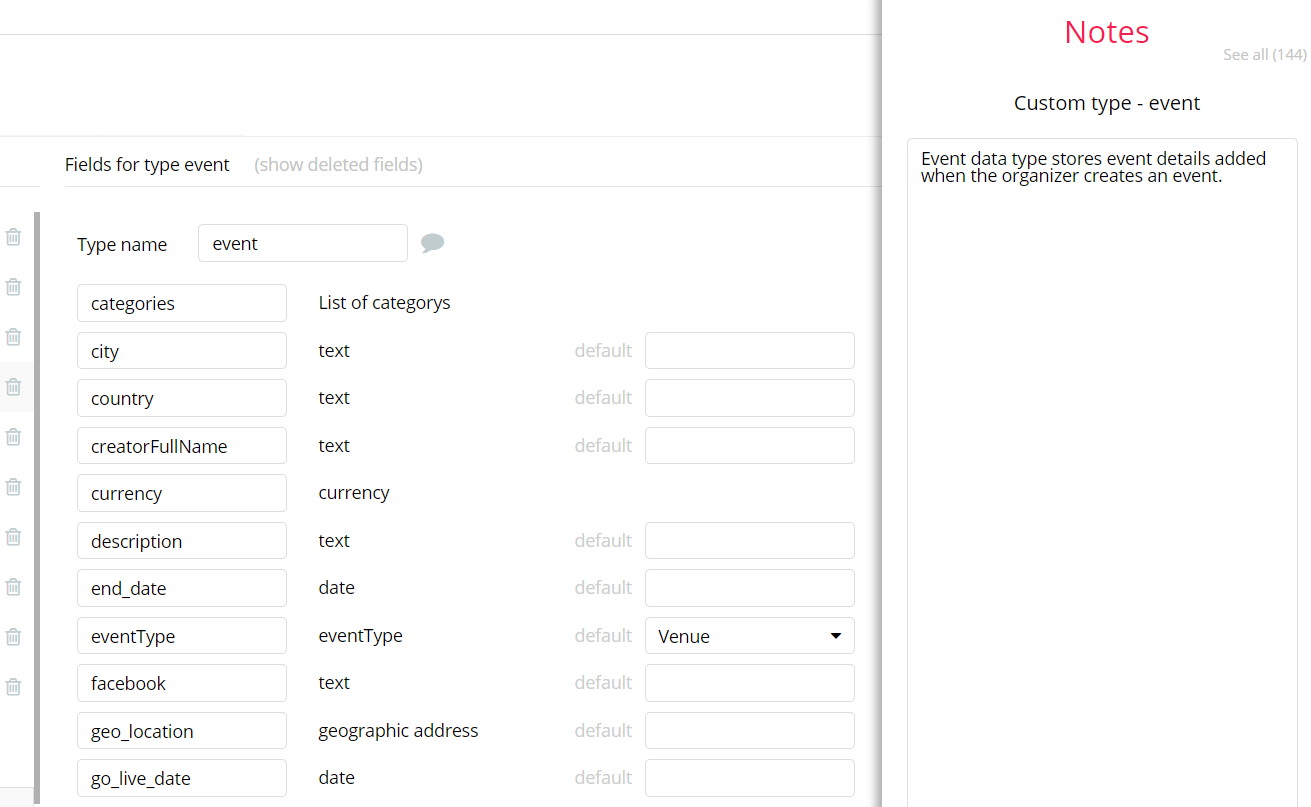Click the default input for description field
The image size is (1311, 807).
click(x=749, y=541)
